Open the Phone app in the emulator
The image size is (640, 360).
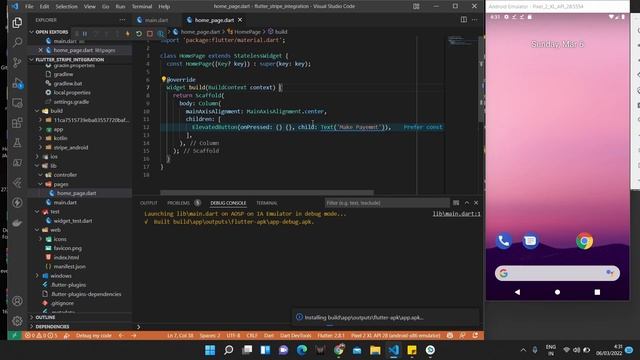[504, 241]
